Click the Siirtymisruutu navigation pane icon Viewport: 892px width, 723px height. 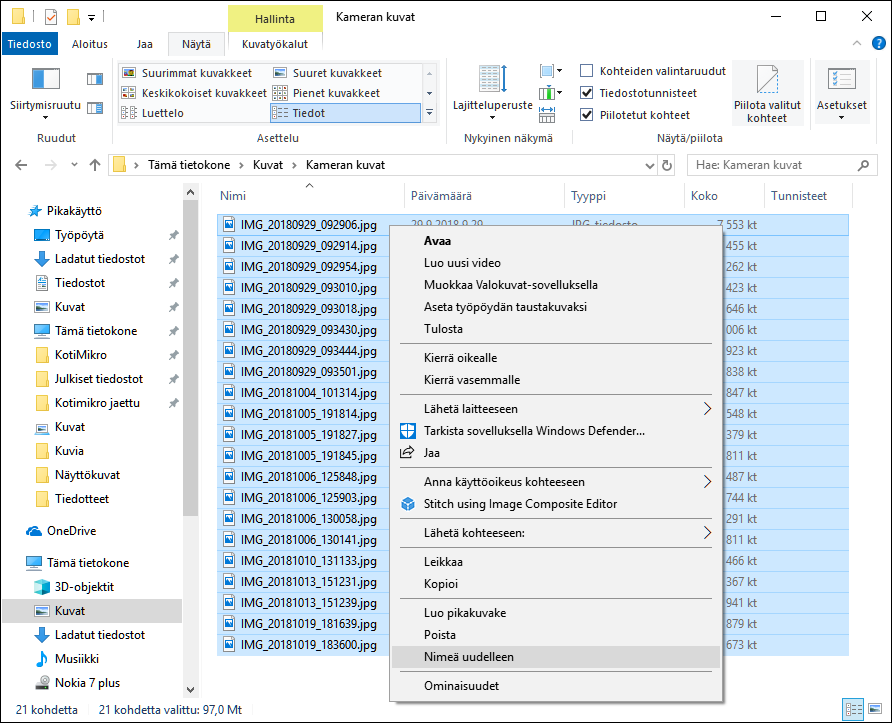tap(46, 80)
